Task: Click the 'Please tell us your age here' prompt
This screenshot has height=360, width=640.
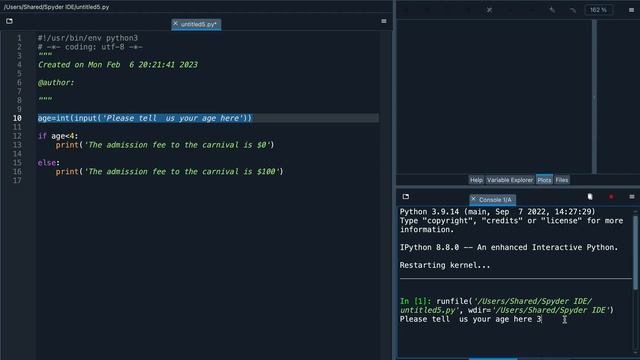Action: (x=466, y=319)
